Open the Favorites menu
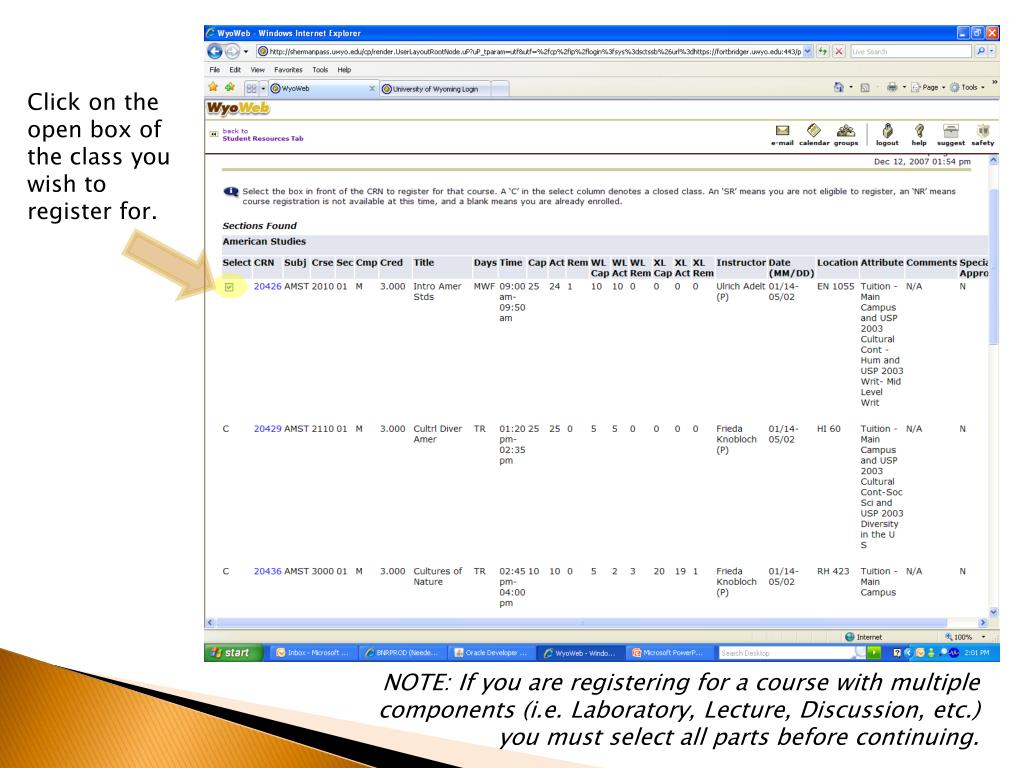Viewport: 1024px width, 768px height. pos(288,70)
